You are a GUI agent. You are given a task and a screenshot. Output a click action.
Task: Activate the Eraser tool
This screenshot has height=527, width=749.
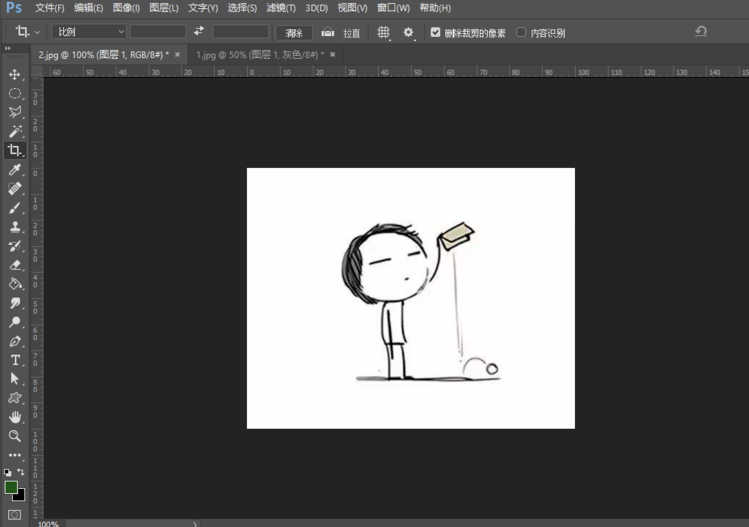[x=15, y=265]
